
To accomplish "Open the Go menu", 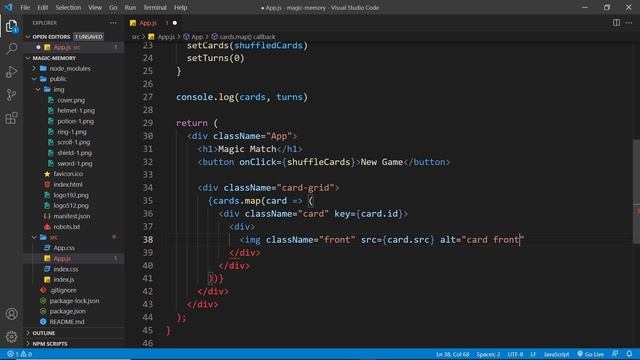I will pyautogui.click(x=113, y=7).
